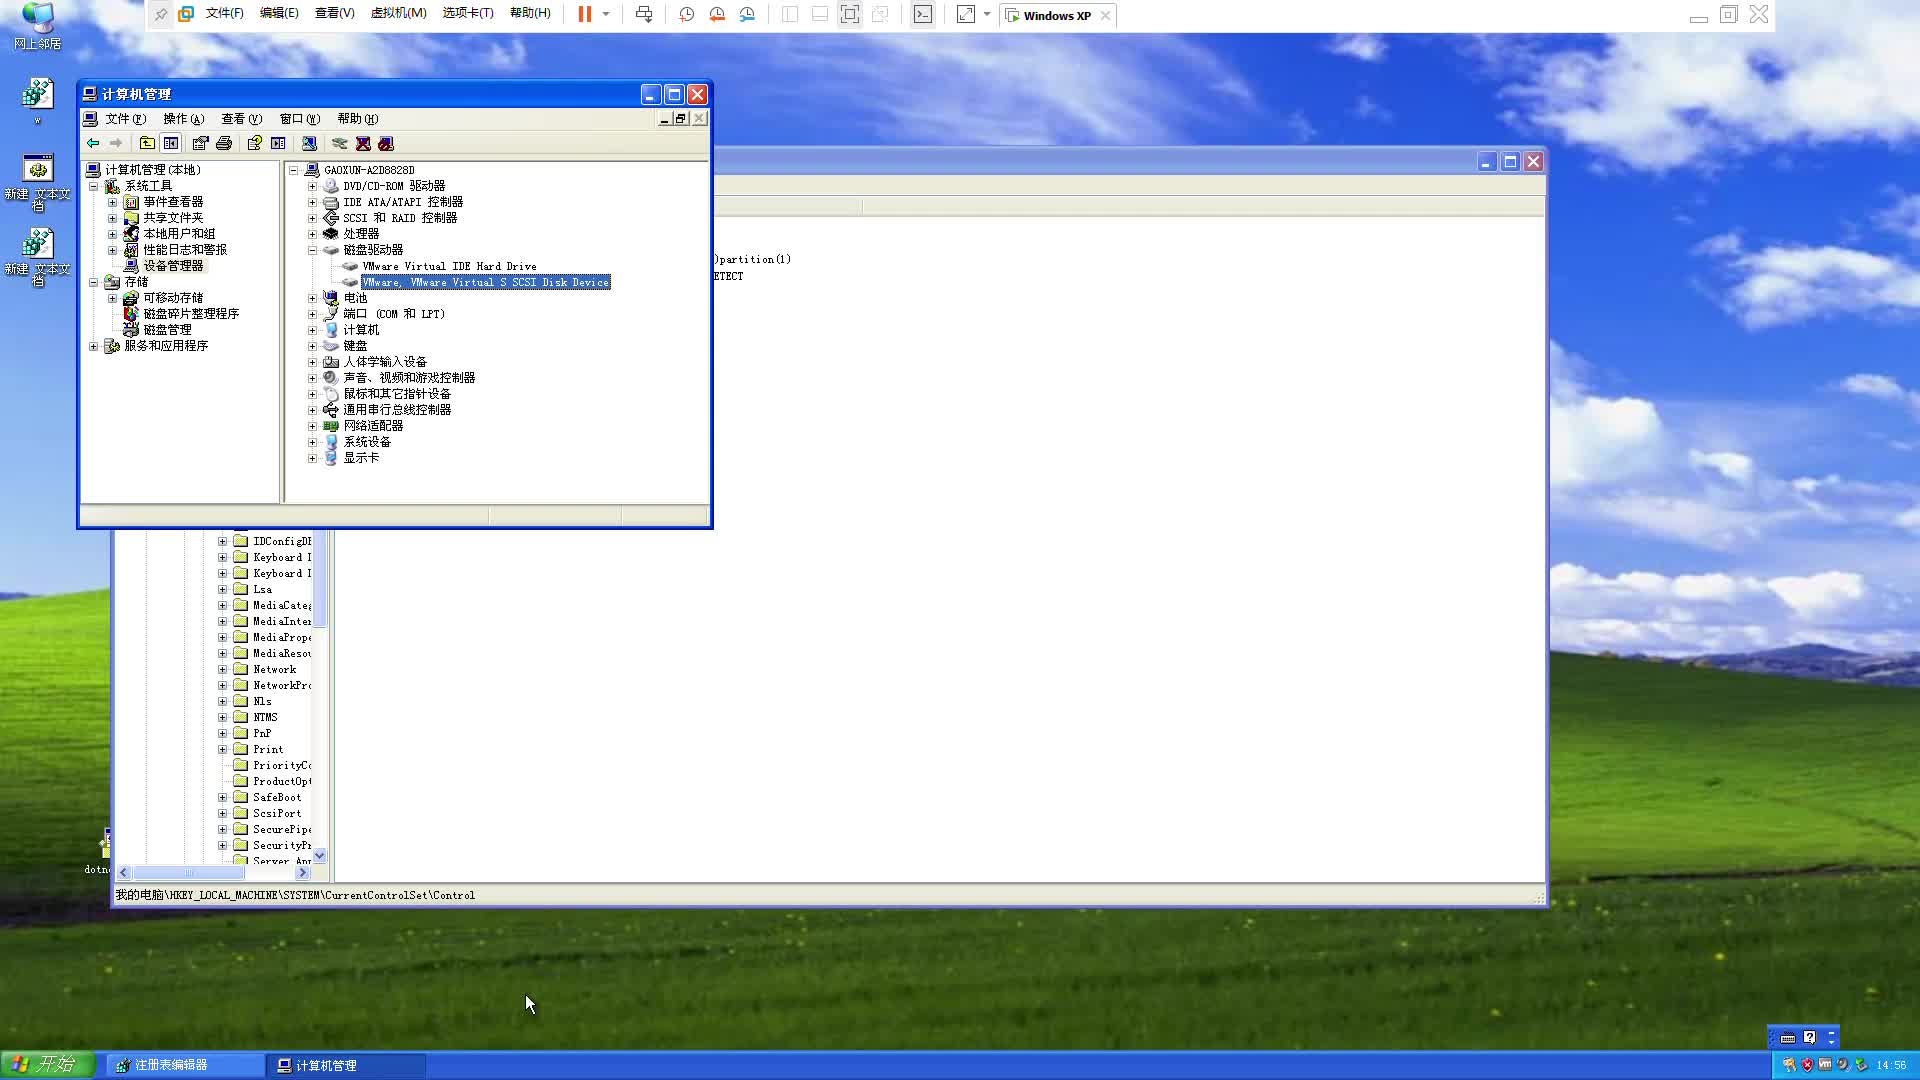Viewport: 1920px width, 1080px height.
Task: Switch to 注册表编辑器 taskbar button
Action: pyautogui.click(x=185, y=1066)
